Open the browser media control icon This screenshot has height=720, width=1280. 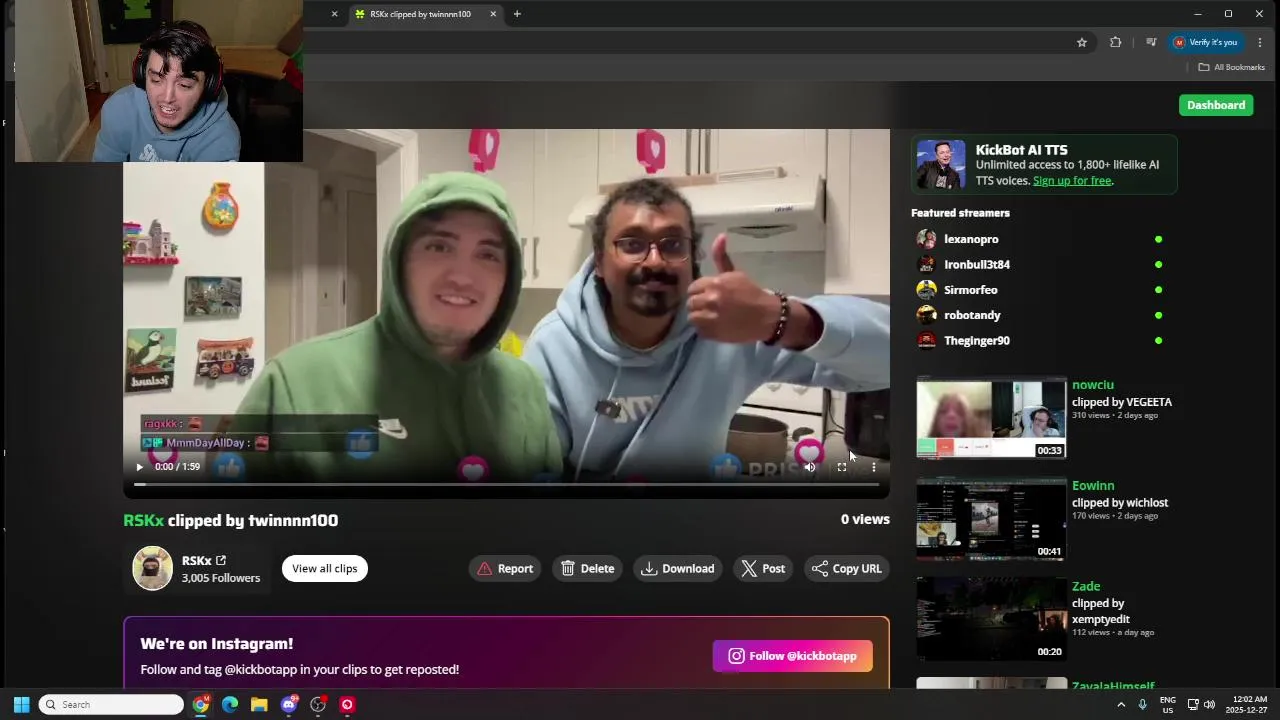(x=1151, y=42)
